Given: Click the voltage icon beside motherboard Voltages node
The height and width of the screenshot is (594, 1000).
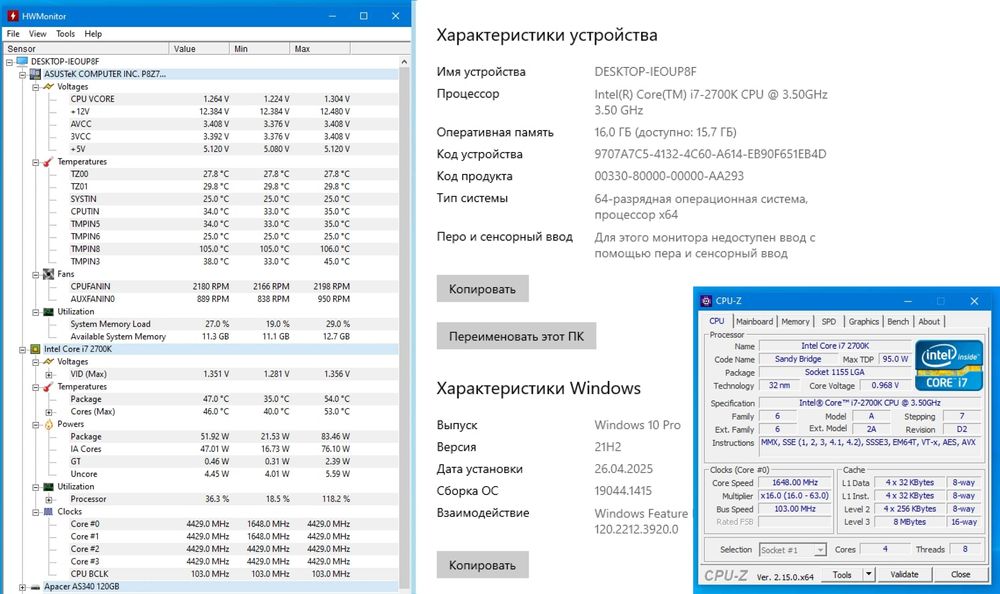Looking at the screenshot, I should (48, 87).
